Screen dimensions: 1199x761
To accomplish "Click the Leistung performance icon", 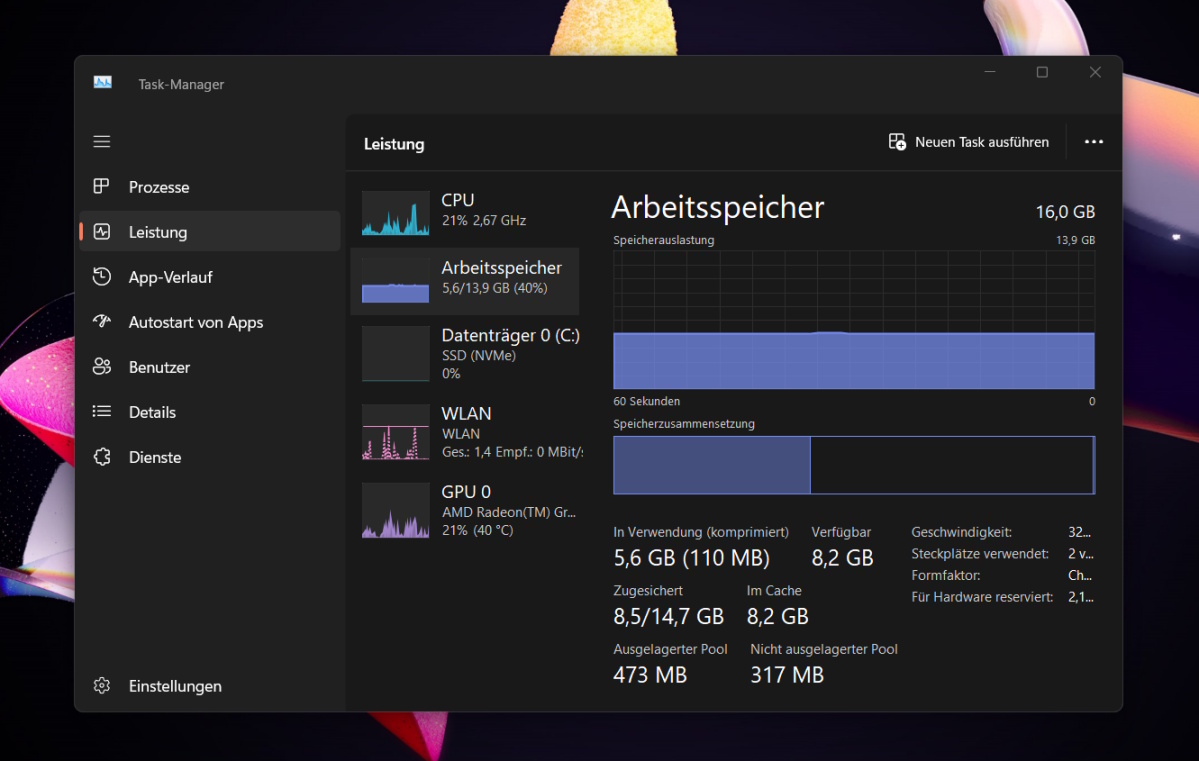I will (101, 232).
